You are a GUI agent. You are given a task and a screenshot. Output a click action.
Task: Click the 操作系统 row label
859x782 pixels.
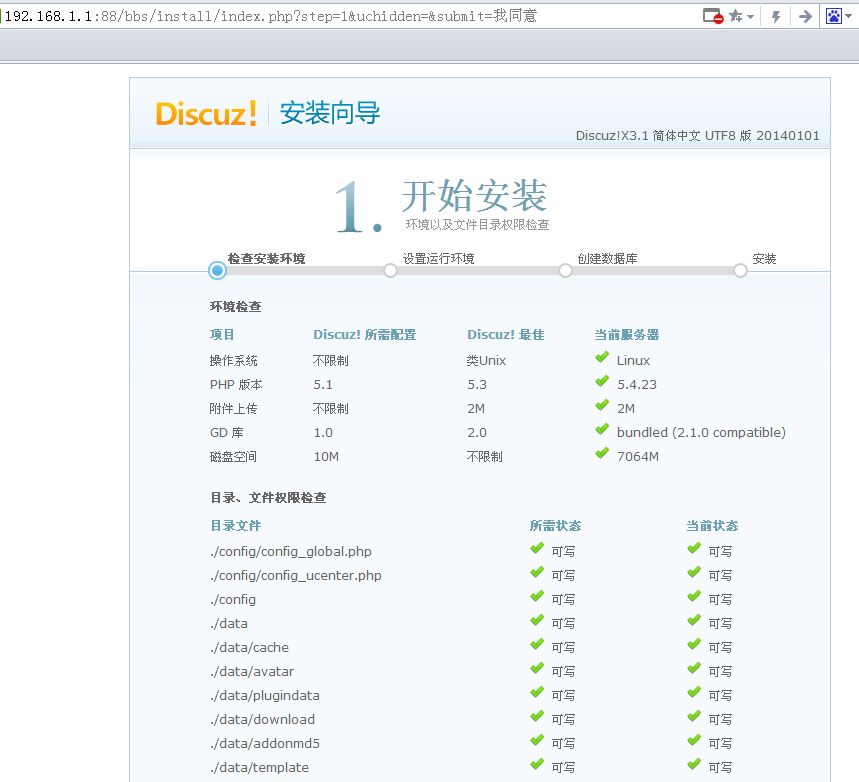click(233, 361)
